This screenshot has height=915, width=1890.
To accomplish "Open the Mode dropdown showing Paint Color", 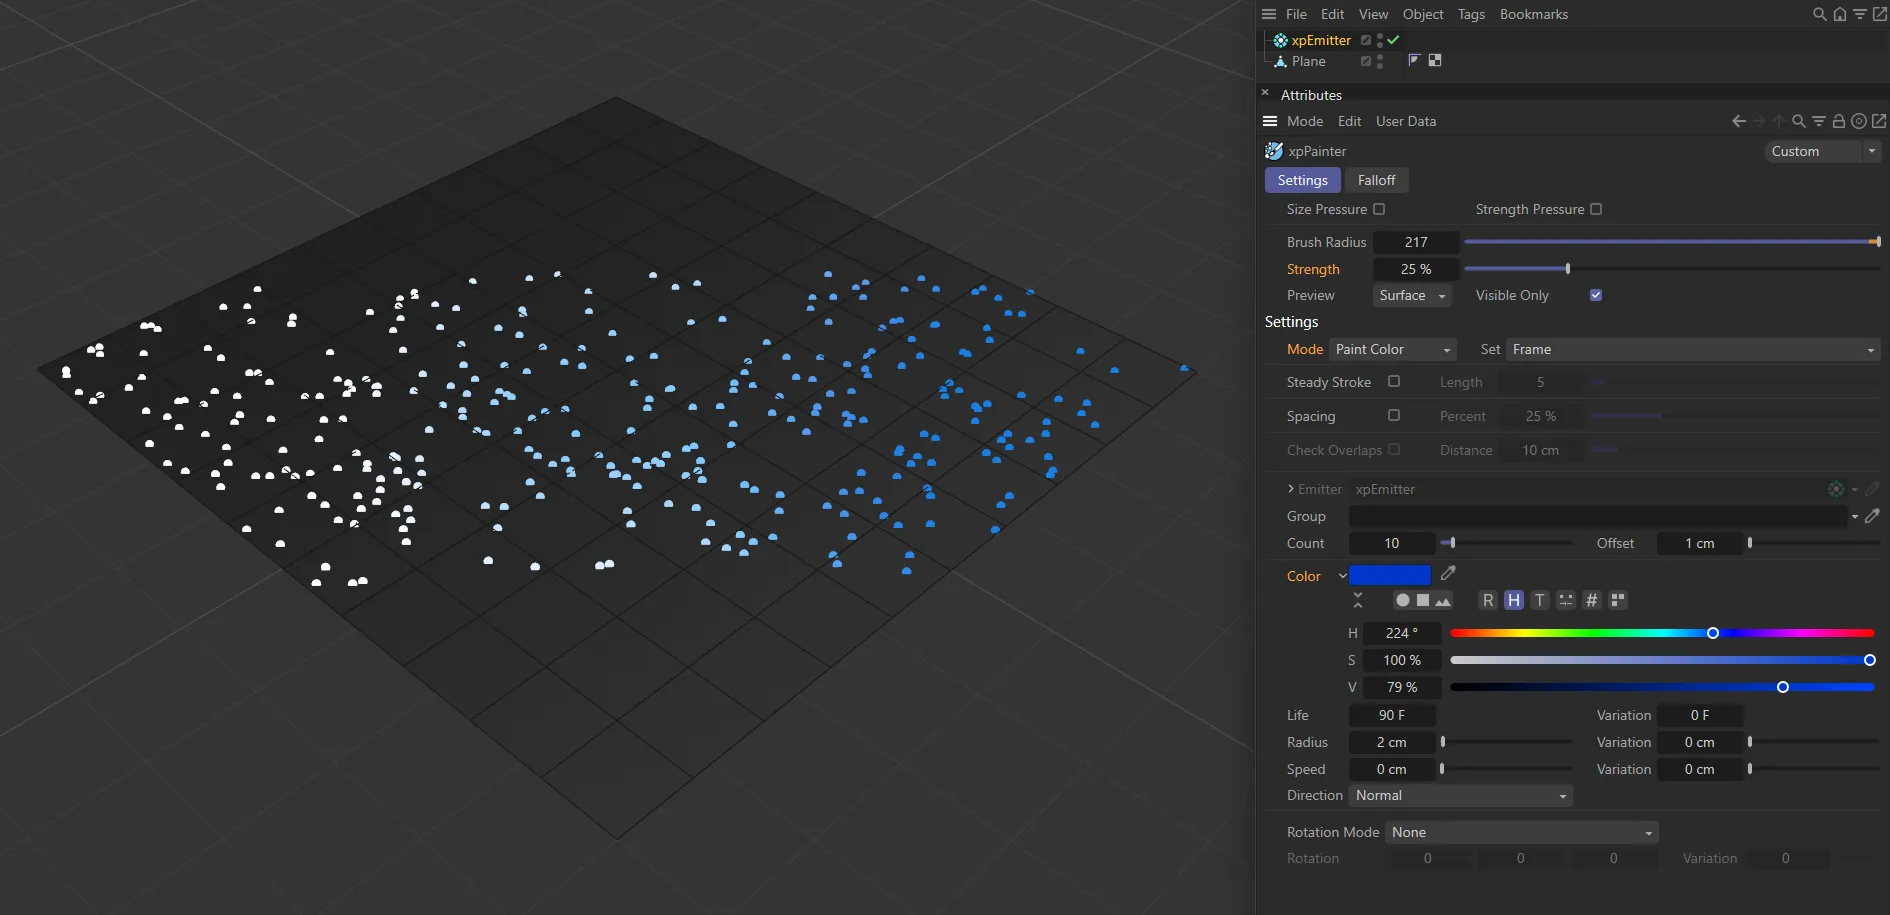I will click(1392, 349).
